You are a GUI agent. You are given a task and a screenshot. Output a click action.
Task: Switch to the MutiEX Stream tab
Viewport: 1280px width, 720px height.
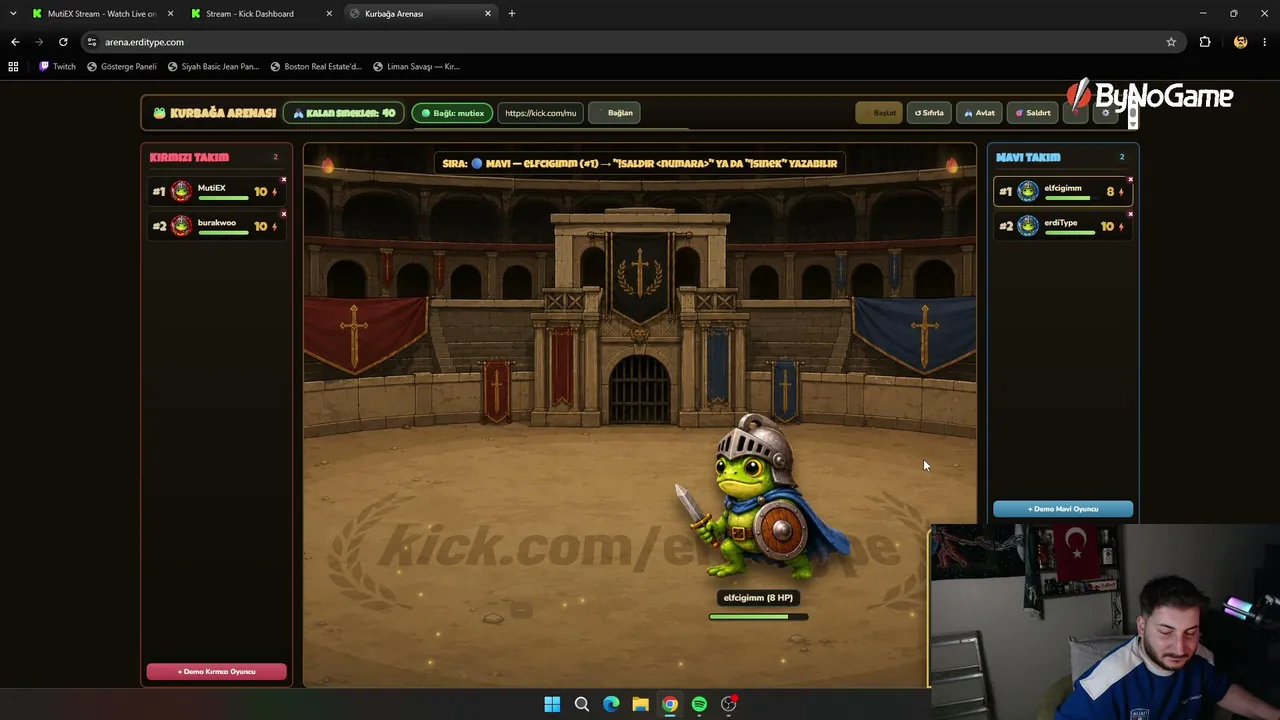102,14
